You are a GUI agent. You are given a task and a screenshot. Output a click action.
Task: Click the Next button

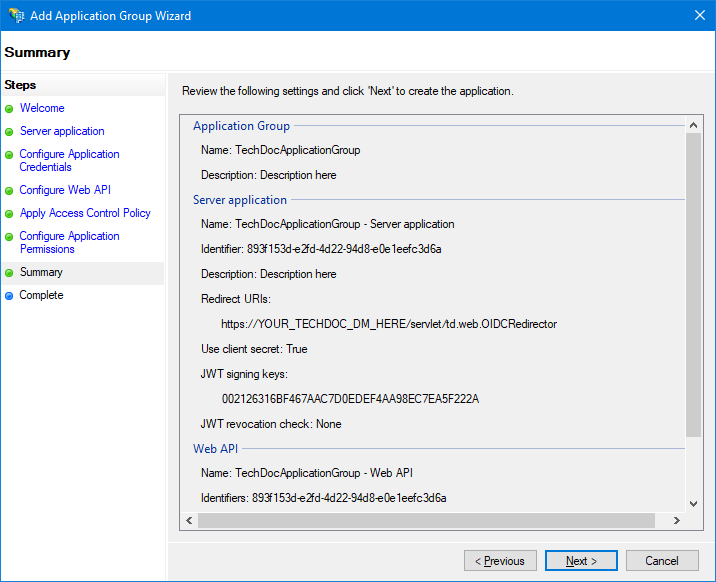(581, 561)
